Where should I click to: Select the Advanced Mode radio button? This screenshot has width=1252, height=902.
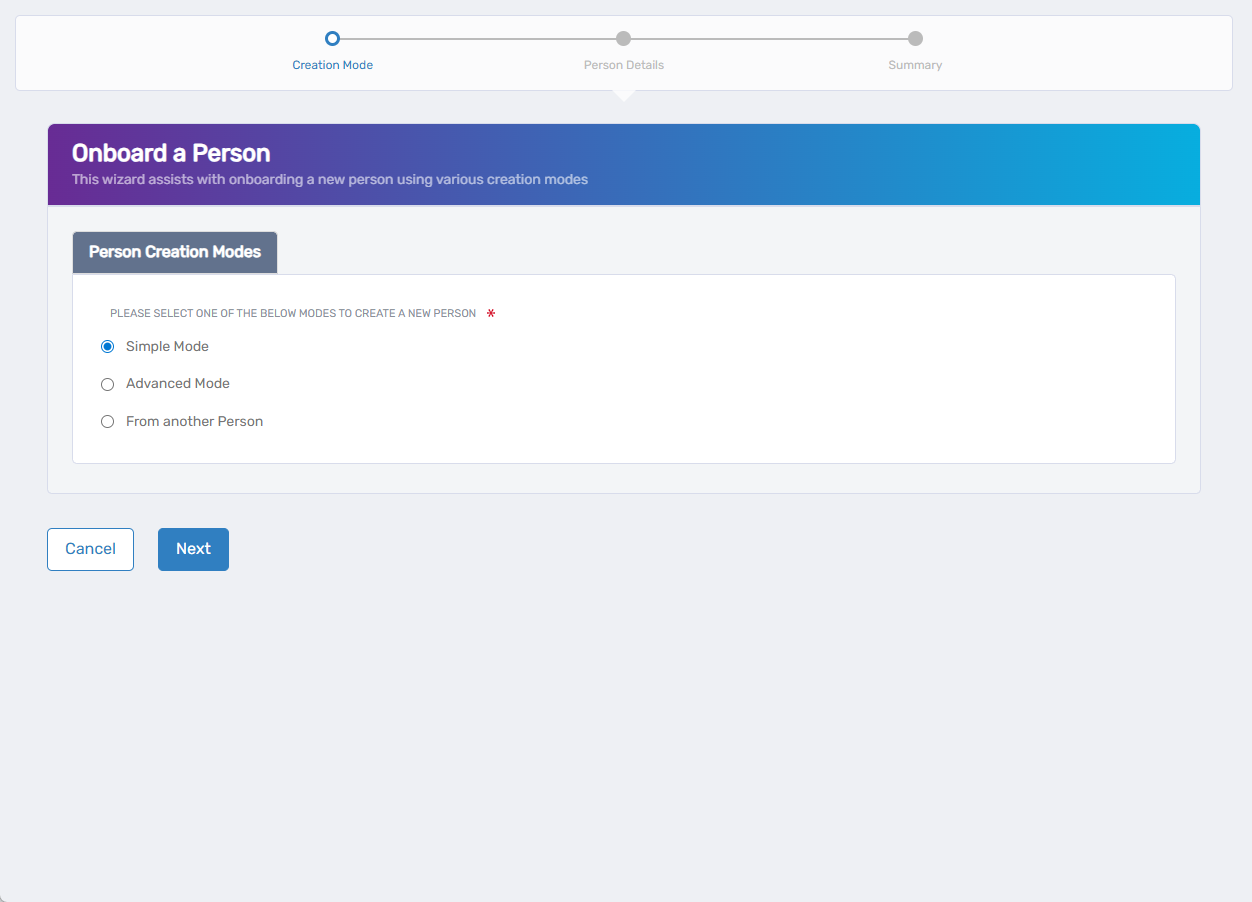click(107, 384)
